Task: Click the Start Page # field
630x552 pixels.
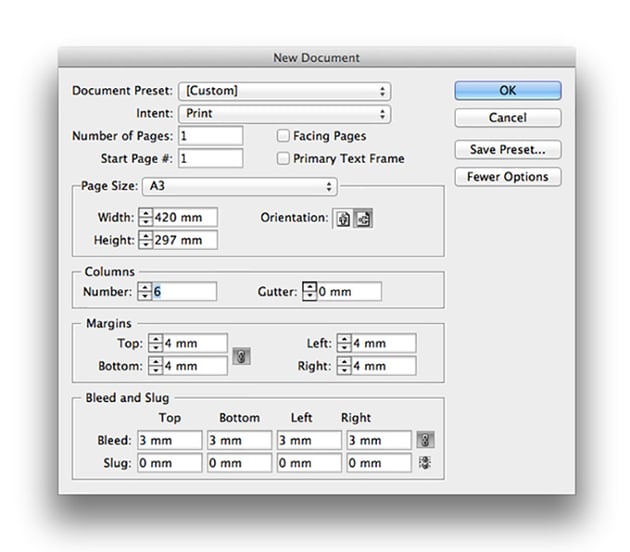Action: click(x=211, y=158)
